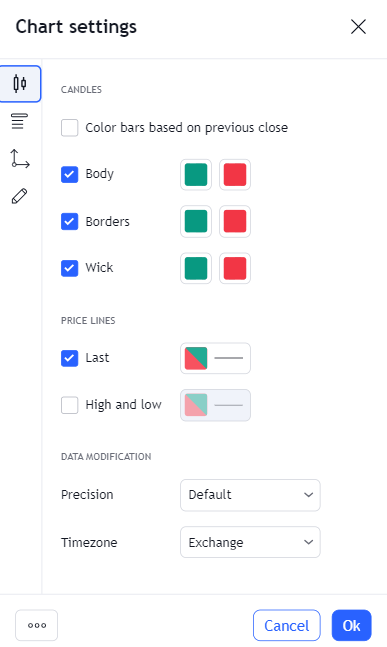Open the Last price line style picker
Viewport: 387px width, 647px height.
pos(215,358)
